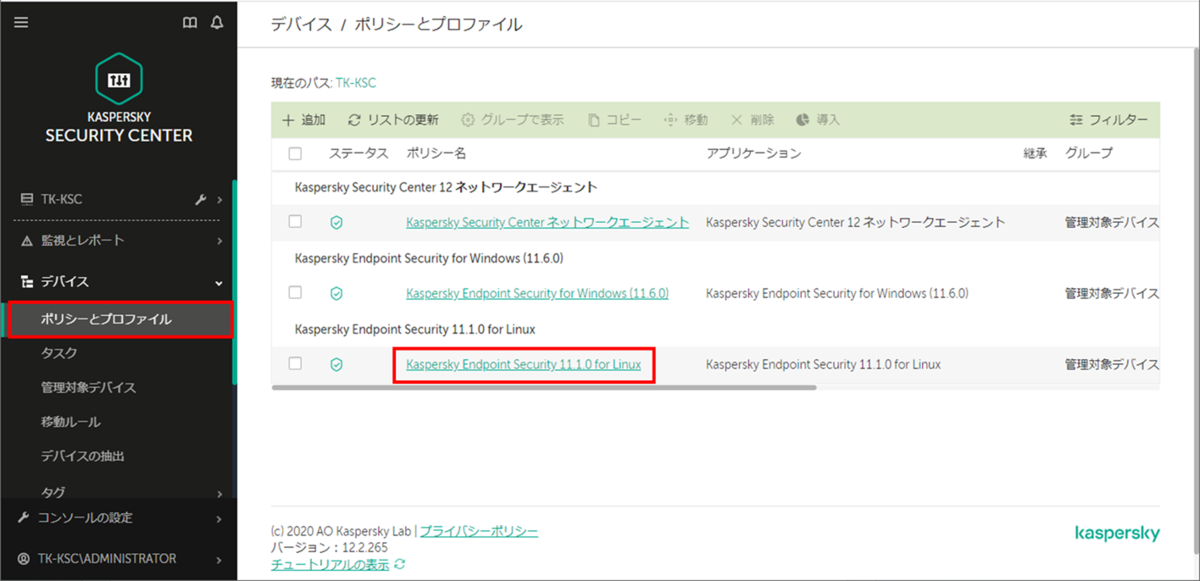This screenshot has width=1200, height=581.
Task: Expand the TK-KSC server node arrow
Action: [x=219, y=199]
